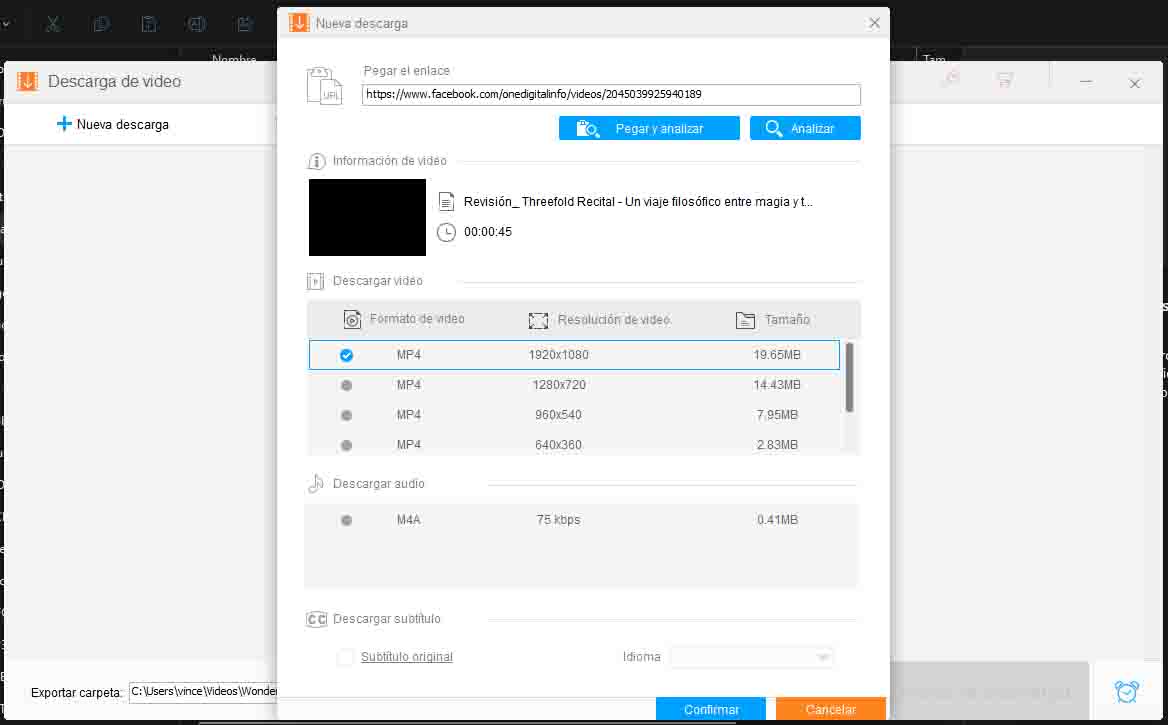Click Confirmar to start the download
This screenshot has width=1168, height=725.
click(711, 709)
